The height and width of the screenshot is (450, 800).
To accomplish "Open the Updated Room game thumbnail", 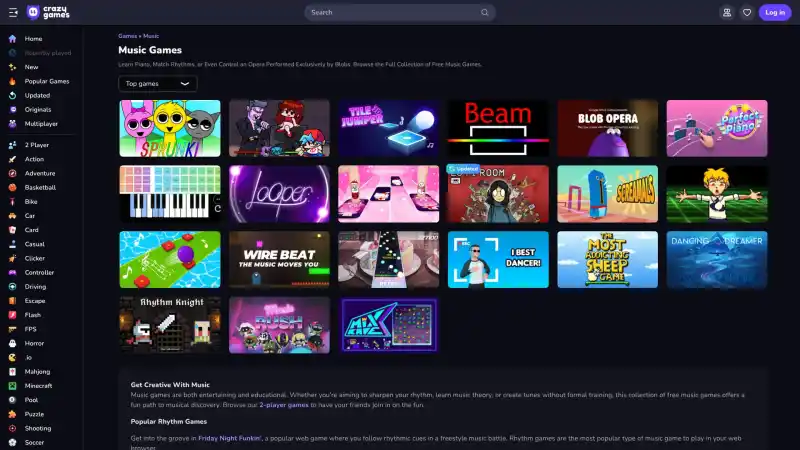I will (498, 194).
